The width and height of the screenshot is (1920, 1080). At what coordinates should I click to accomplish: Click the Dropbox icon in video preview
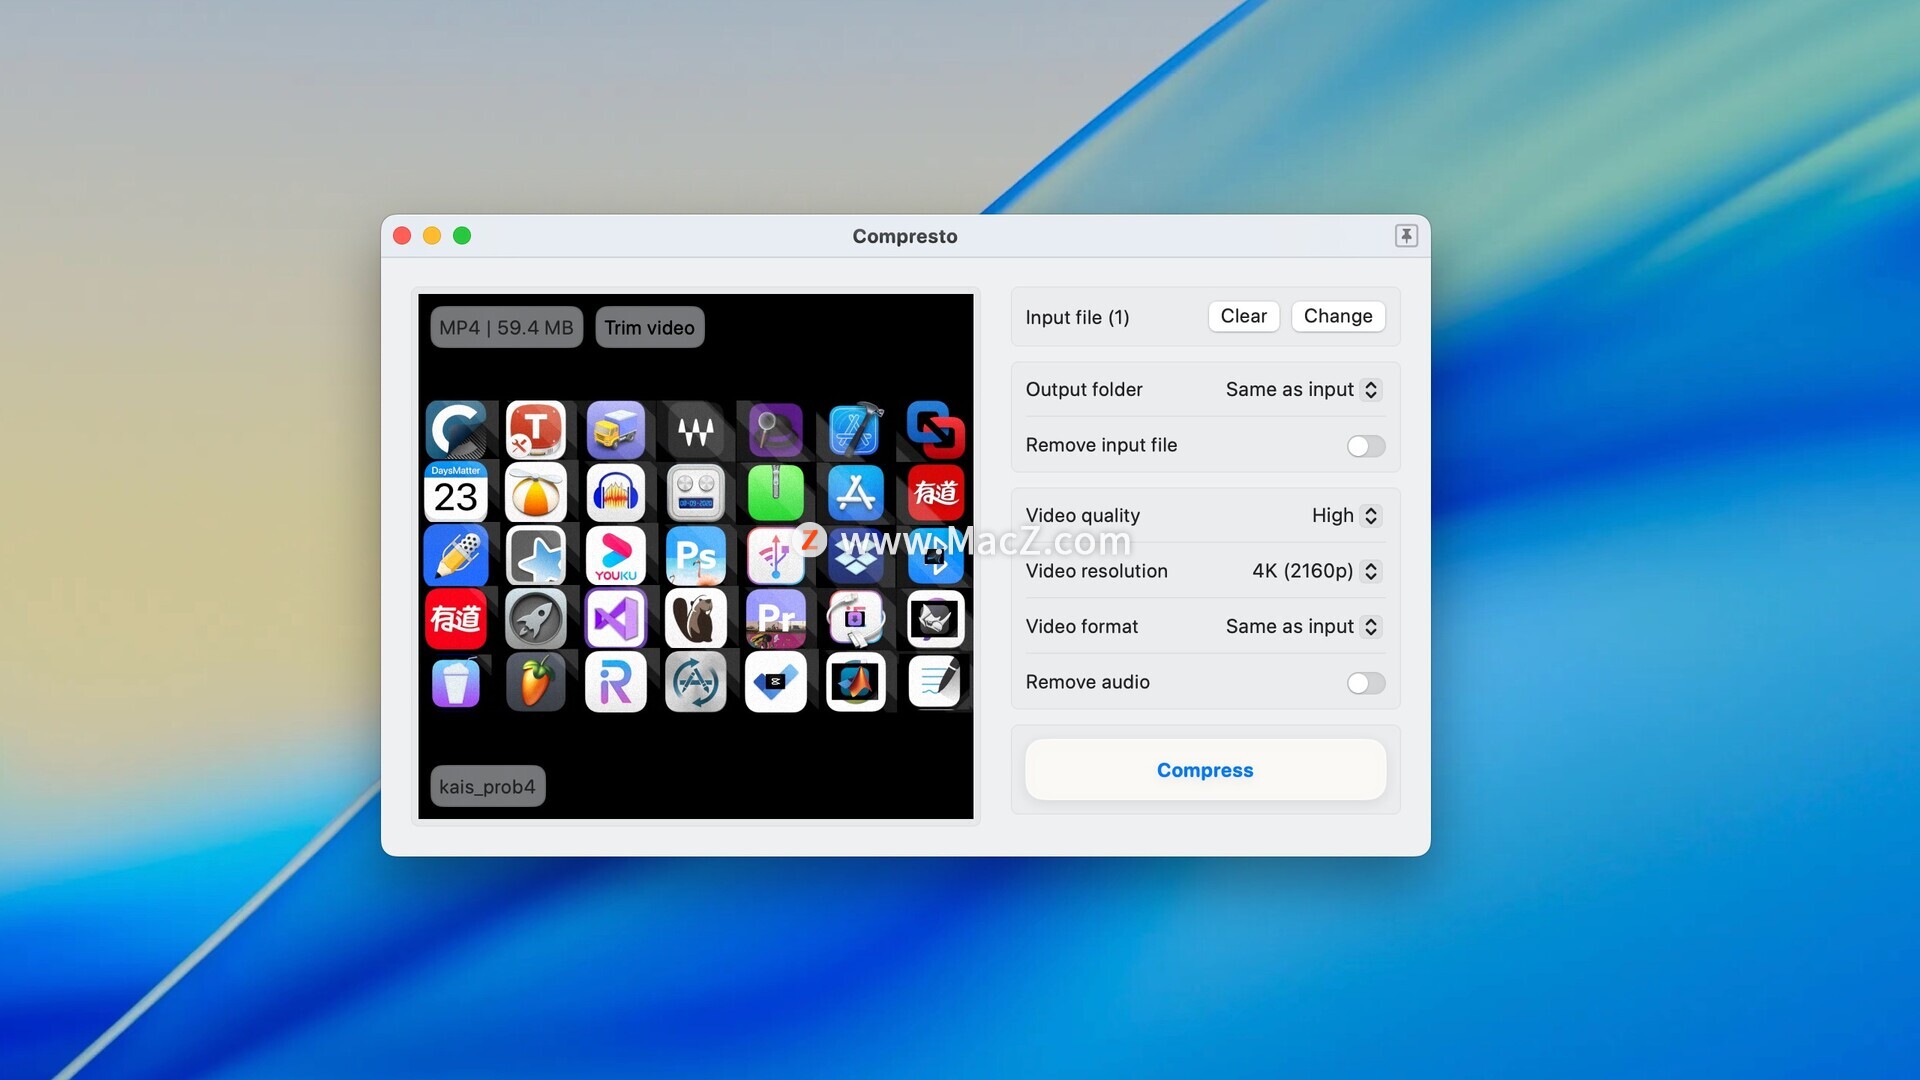[x=855, y=560]
